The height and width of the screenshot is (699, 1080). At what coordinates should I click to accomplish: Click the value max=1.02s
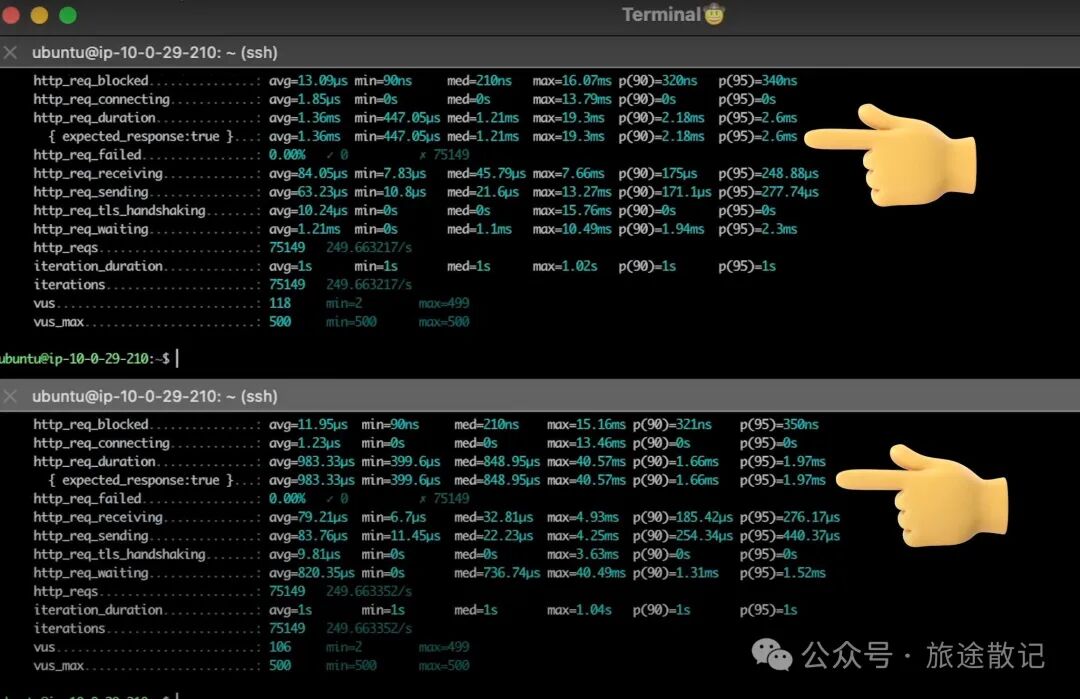[565, 267]
